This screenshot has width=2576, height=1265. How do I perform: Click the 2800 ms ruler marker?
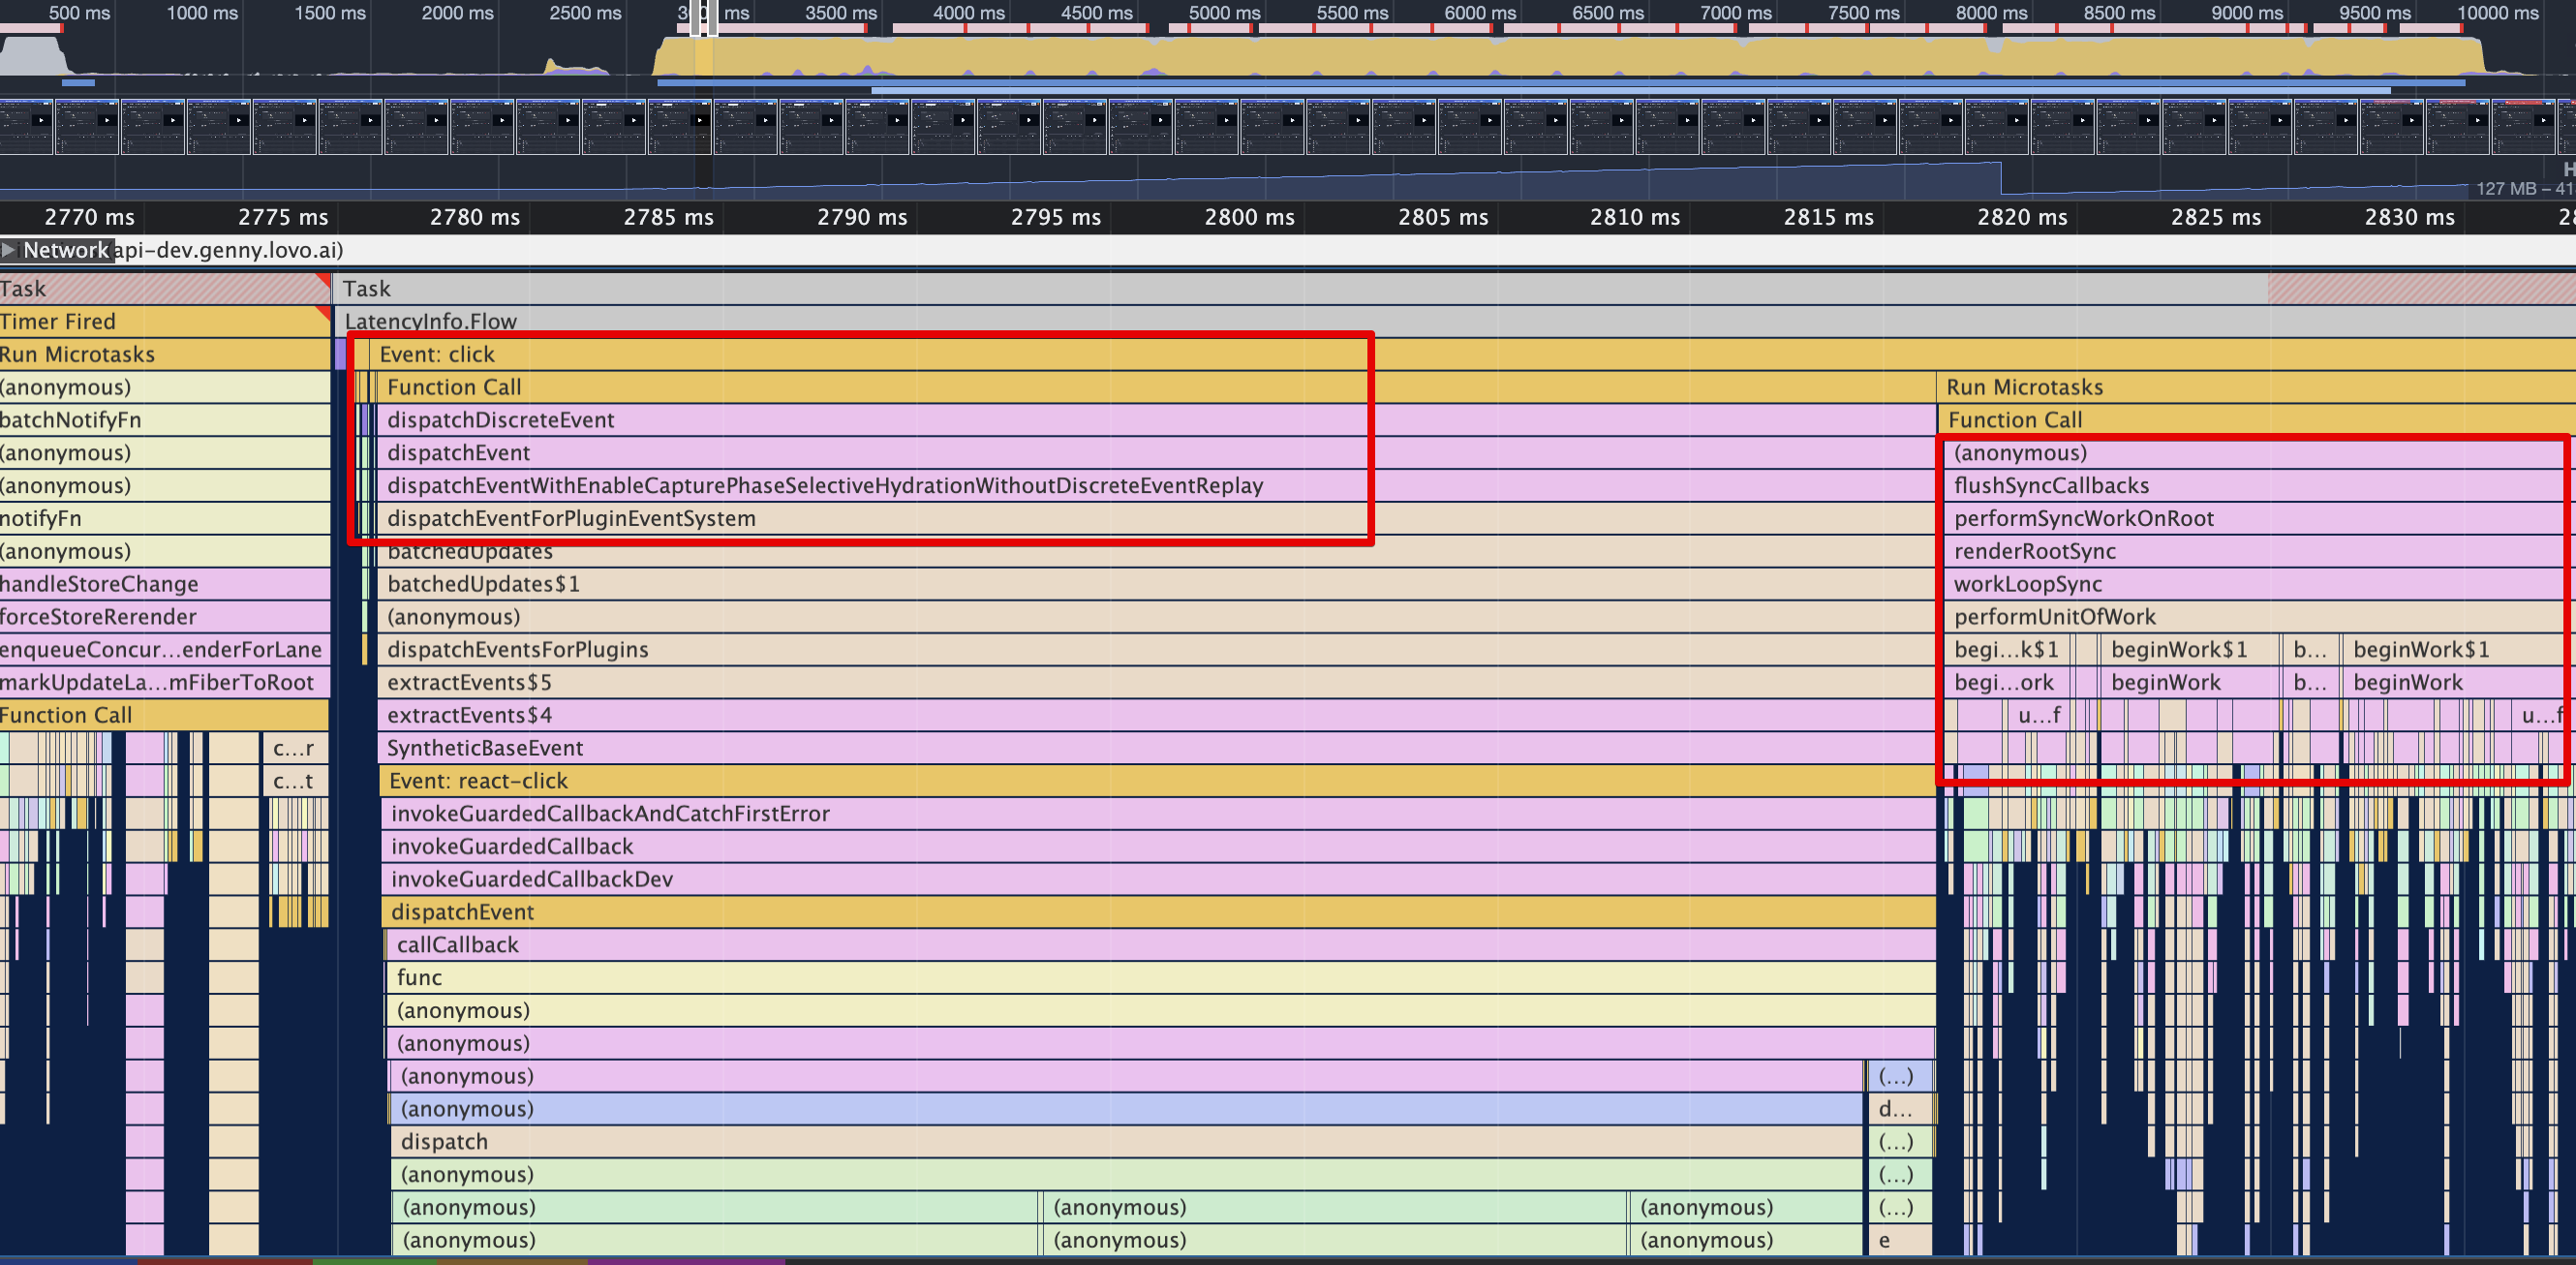[1249, 217]
